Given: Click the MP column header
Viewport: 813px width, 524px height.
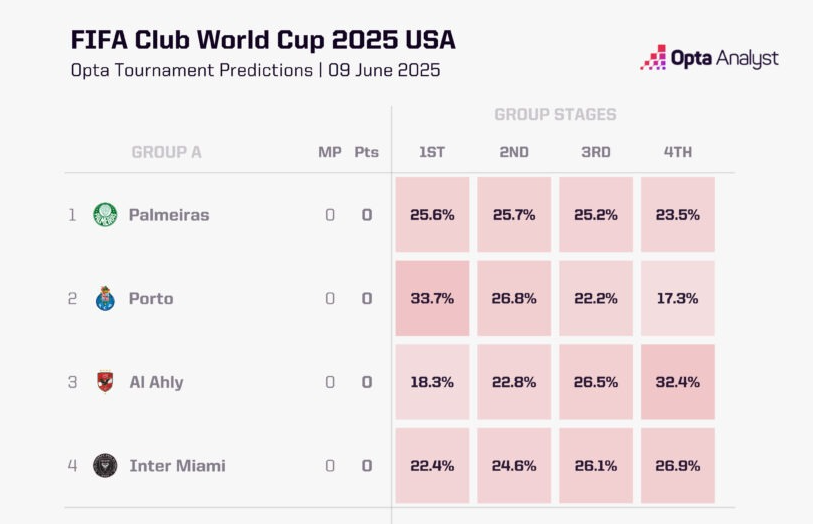Looking at the screenshot, I should tap(329, 152).
